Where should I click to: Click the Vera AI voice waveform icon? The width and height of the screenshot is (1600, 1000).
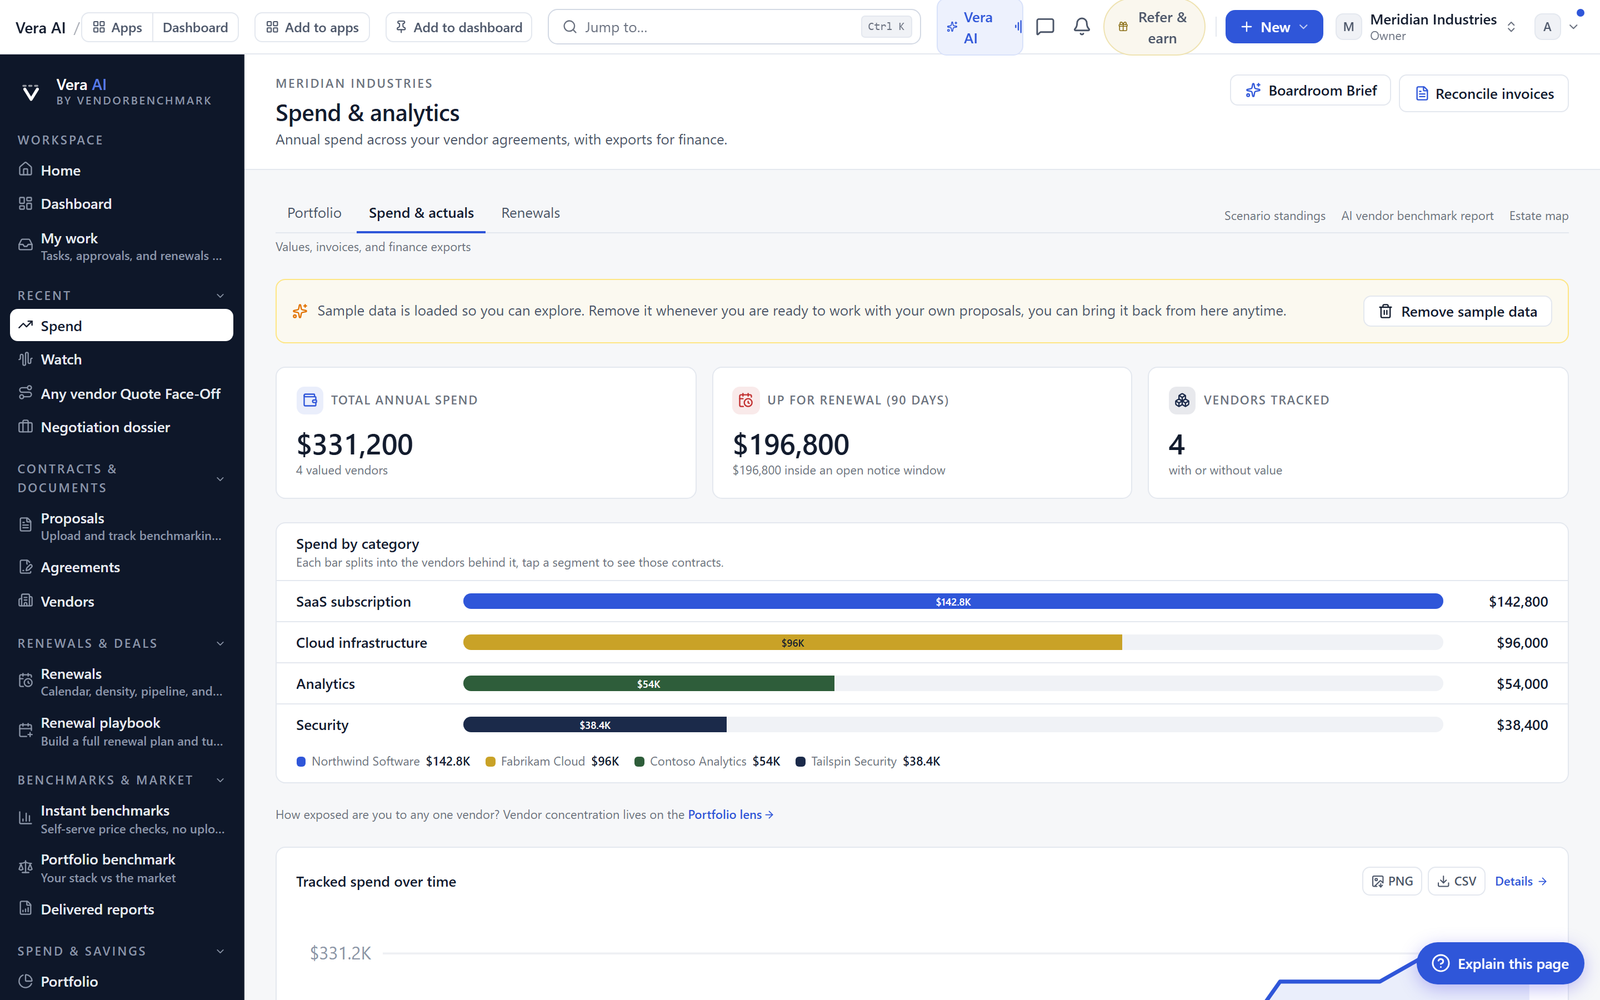(1018, 27)
